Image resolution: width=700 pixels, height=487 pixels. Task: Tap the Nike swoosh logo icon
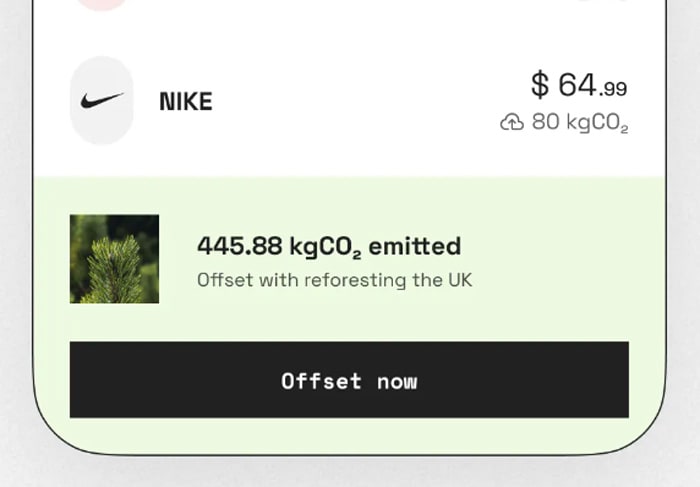click(102, 100)
